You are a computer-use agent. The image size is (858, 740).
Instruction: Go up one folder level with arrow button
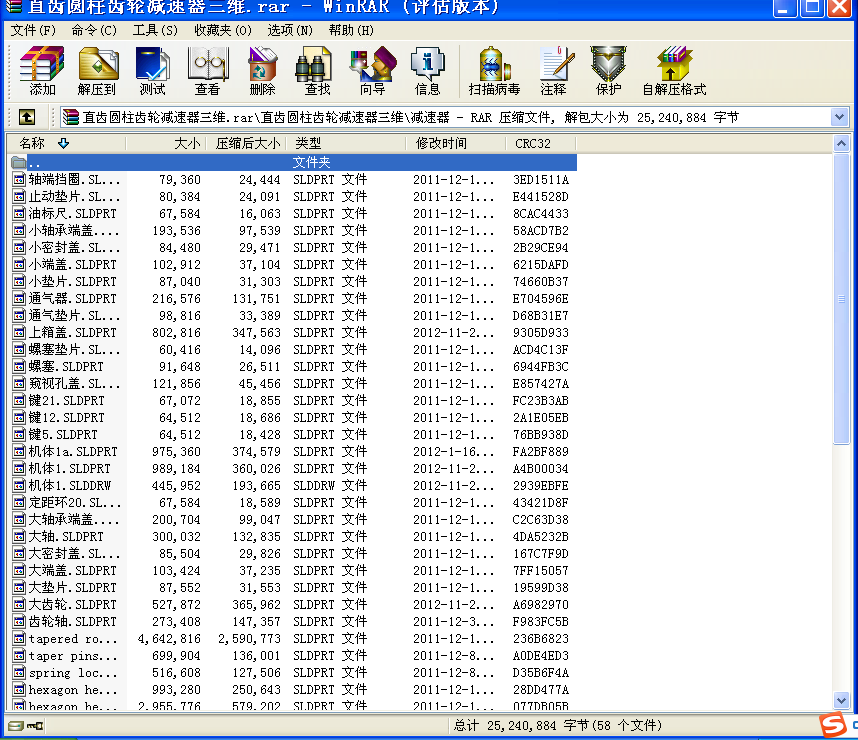coord(27,117)
